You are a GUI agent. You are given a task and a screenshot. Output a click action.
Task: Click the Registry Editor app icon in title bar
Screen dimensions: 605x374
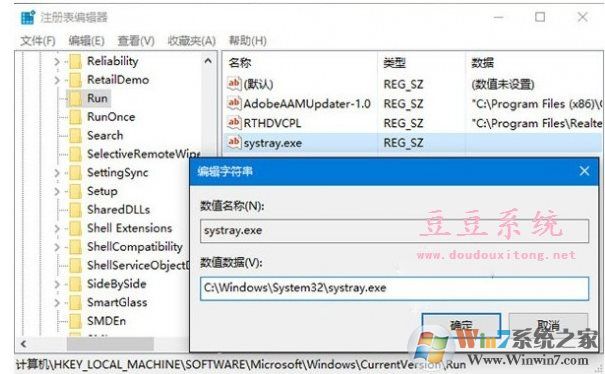(x=28, y=17)
